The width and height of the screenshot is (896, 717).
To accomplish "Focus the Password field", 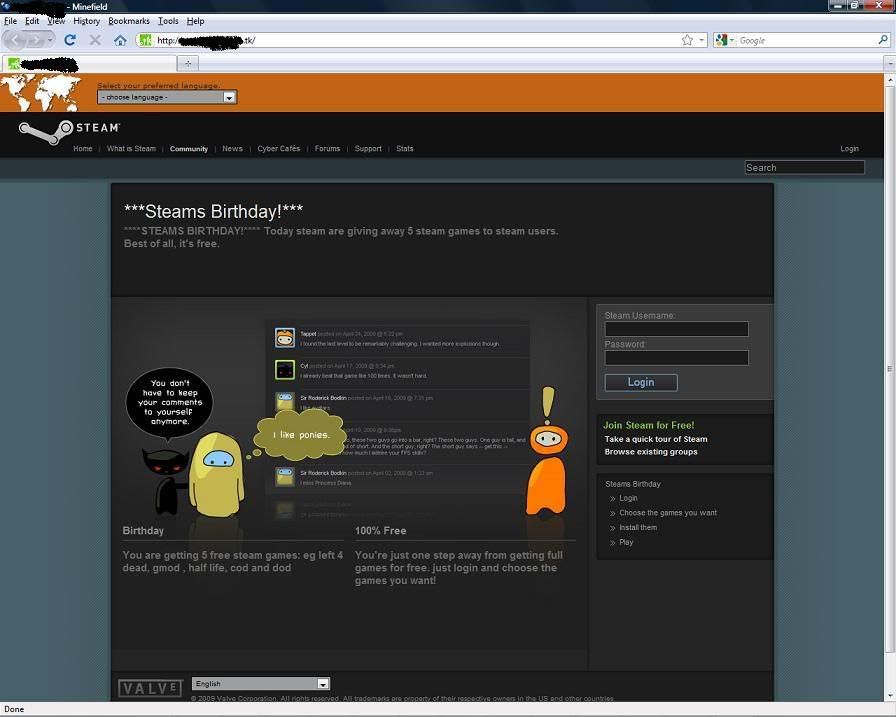I will [x=677, y=358].
